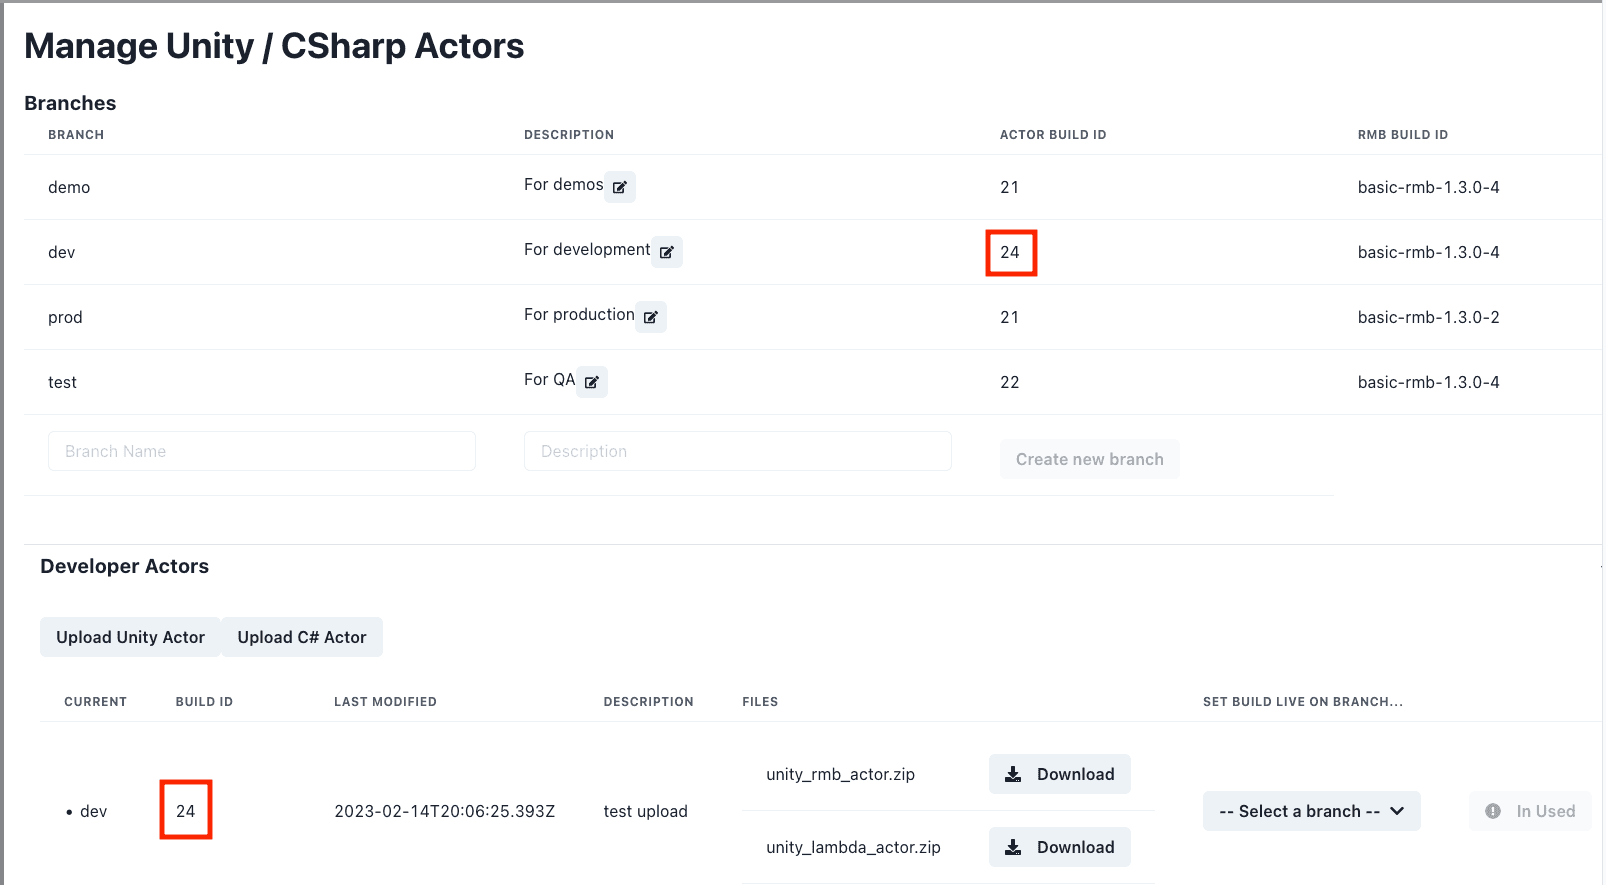Download unity_rmb_actor.zip file
This screenshot has height=885, width=1606.
(1060, 774)
